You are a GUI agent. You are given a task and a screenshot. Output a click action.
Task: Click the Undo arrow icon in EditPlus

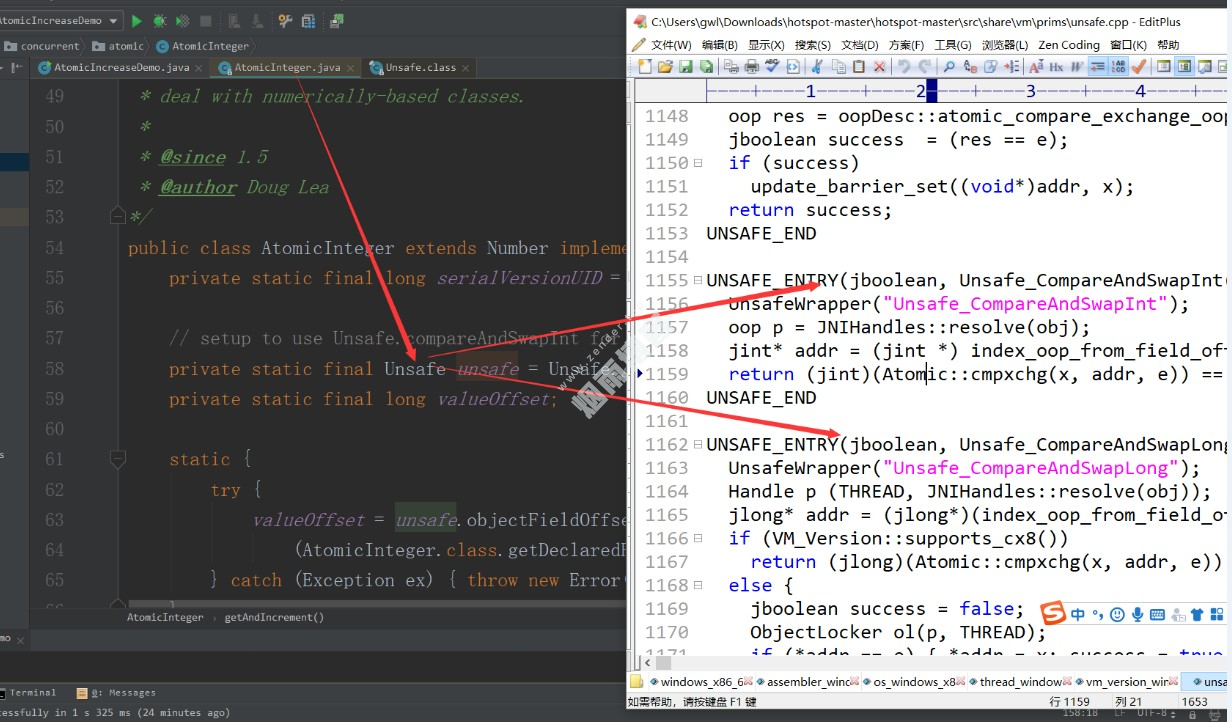pyautogui.click(x=904, y=67)
